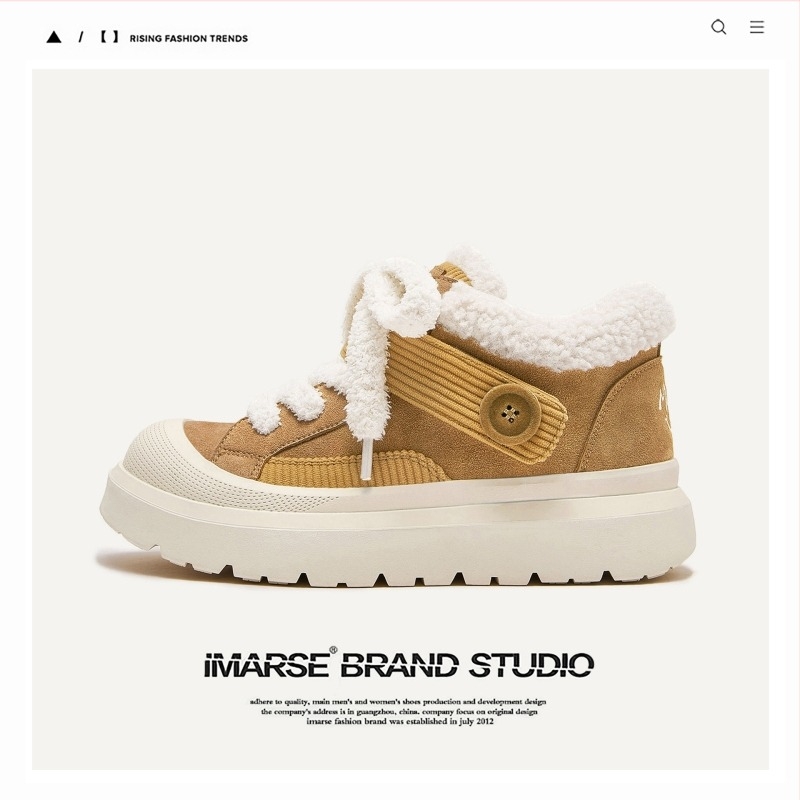Image resolution: width=800 pixels, height=800 pixels.
Task: Click the registered trademark symbol after IMARSE
Action: click(x=333, y=650)
